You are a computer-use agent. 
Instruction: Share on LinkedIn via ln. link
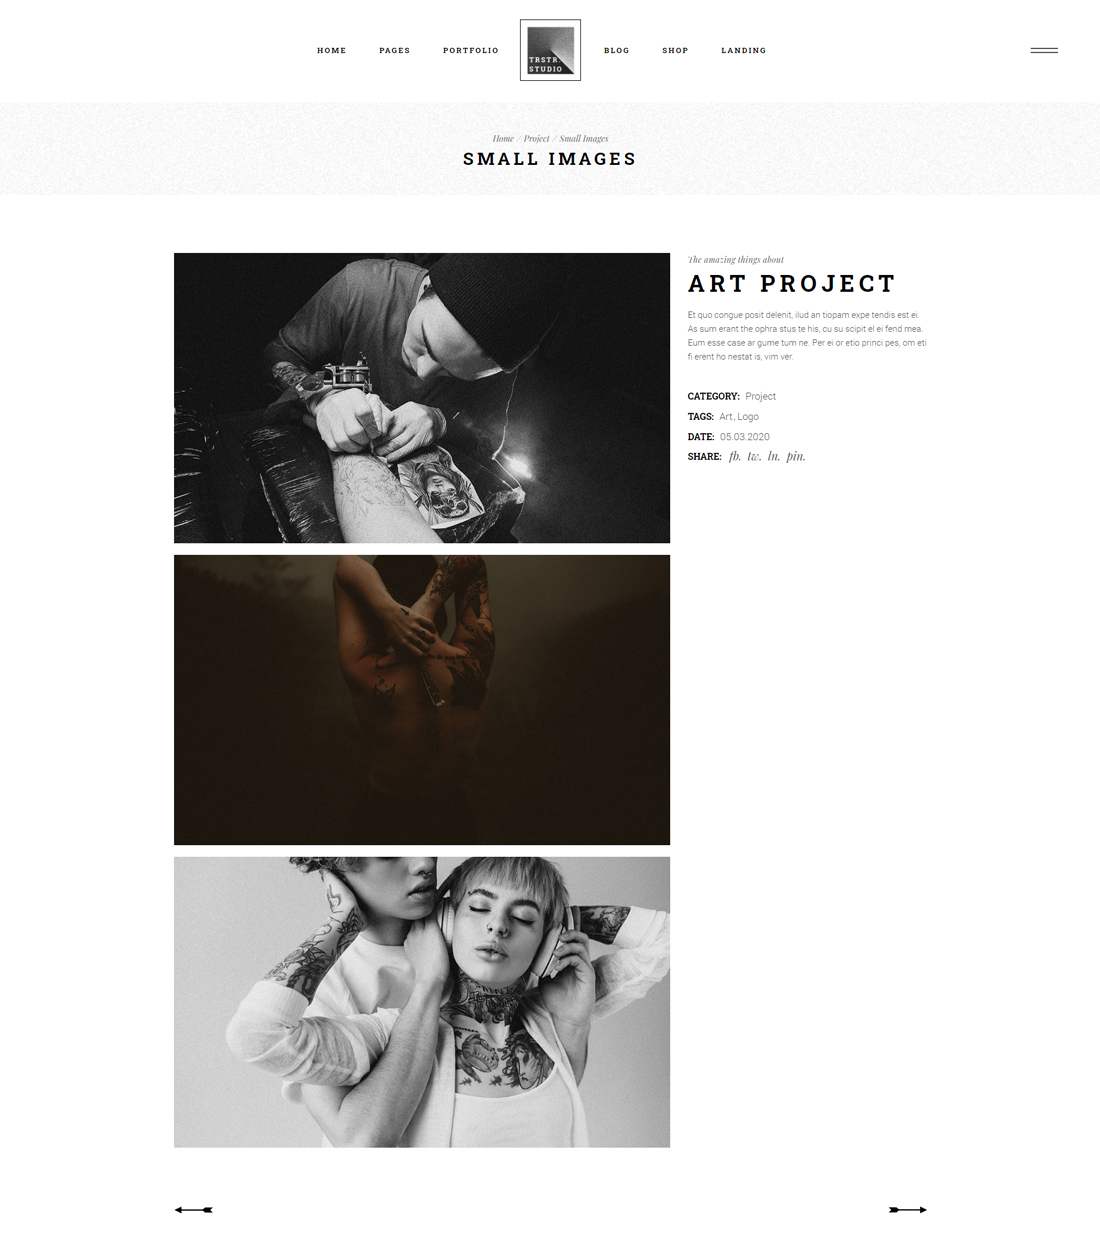[x=774, y=457]
